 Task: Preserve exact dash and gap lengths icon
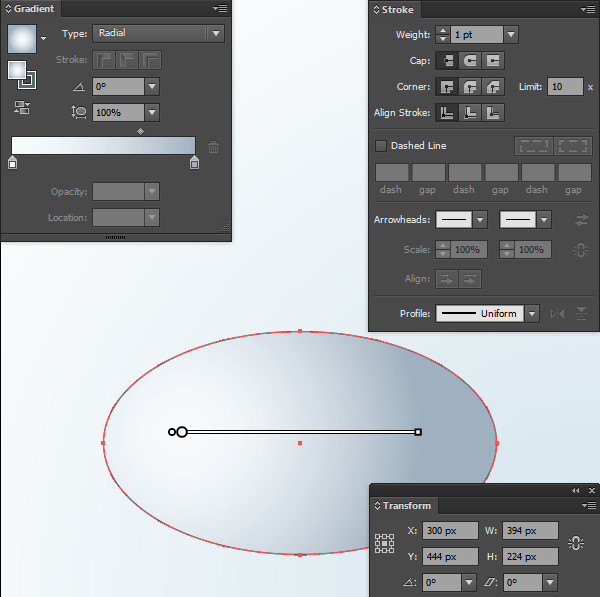[x=534, y=146]
